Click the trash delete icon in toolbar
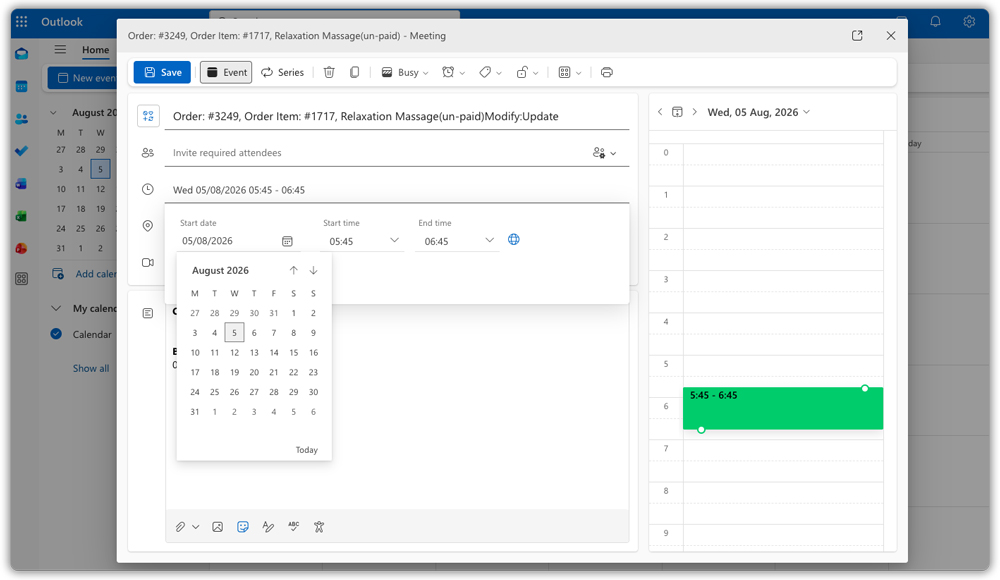The height and width of the screenshot is (580, 1000). point(329,72)
